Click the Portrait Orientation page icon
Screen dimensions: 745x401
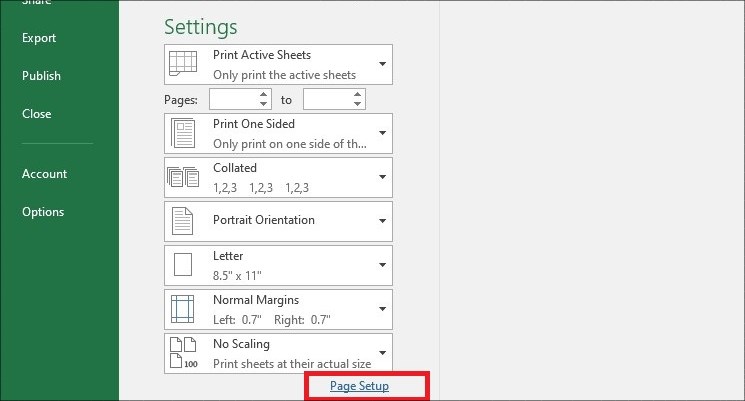coord(184,220)
